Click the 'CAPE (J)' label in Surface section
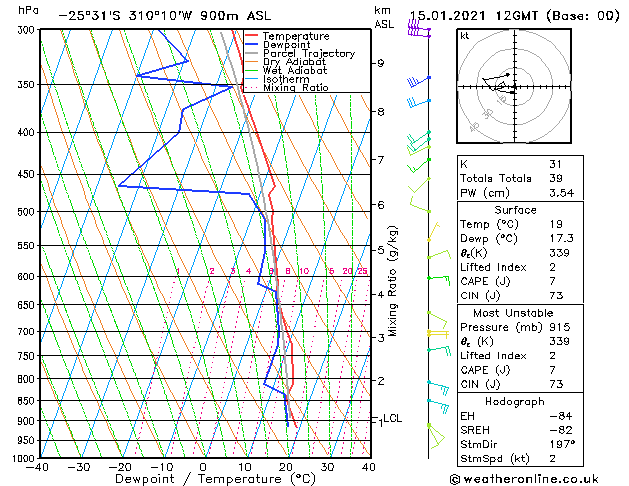 [485, 281]
